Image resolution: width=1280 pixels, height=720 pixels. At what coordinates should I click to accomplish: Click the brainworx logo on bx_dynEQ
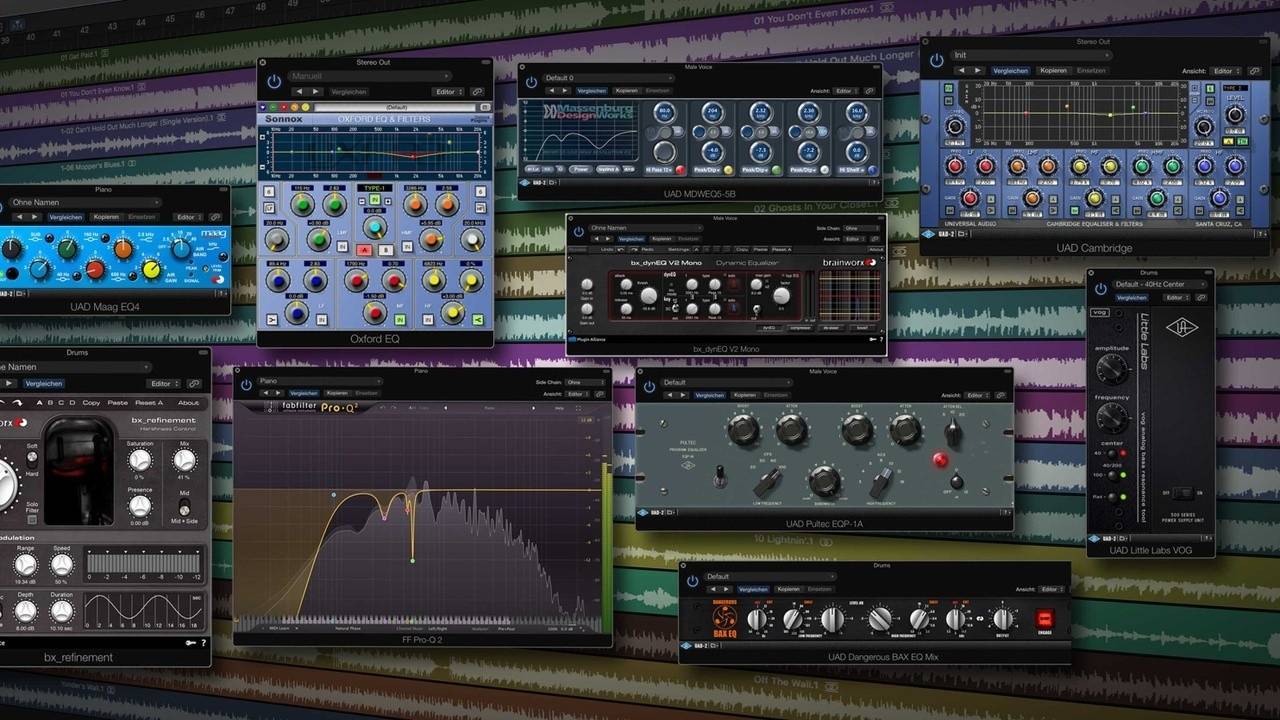pos(848,263)
